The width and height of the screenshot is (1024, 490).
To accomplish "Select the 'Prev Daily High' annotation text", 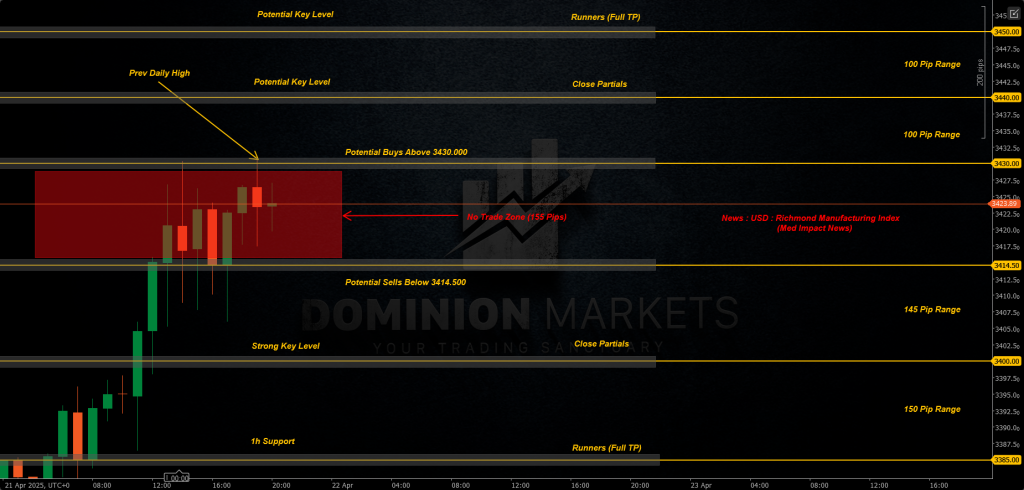I will (x=159, y=73).
